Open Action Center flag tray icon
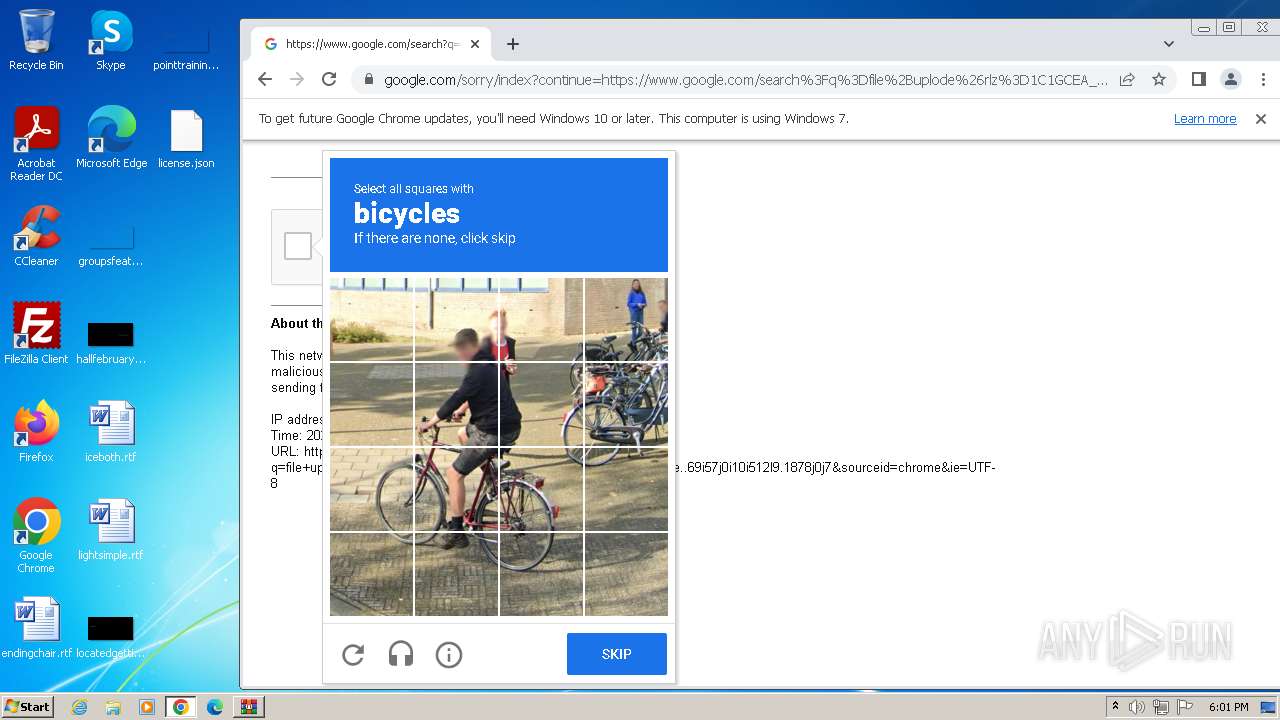 coord(1184,707)
